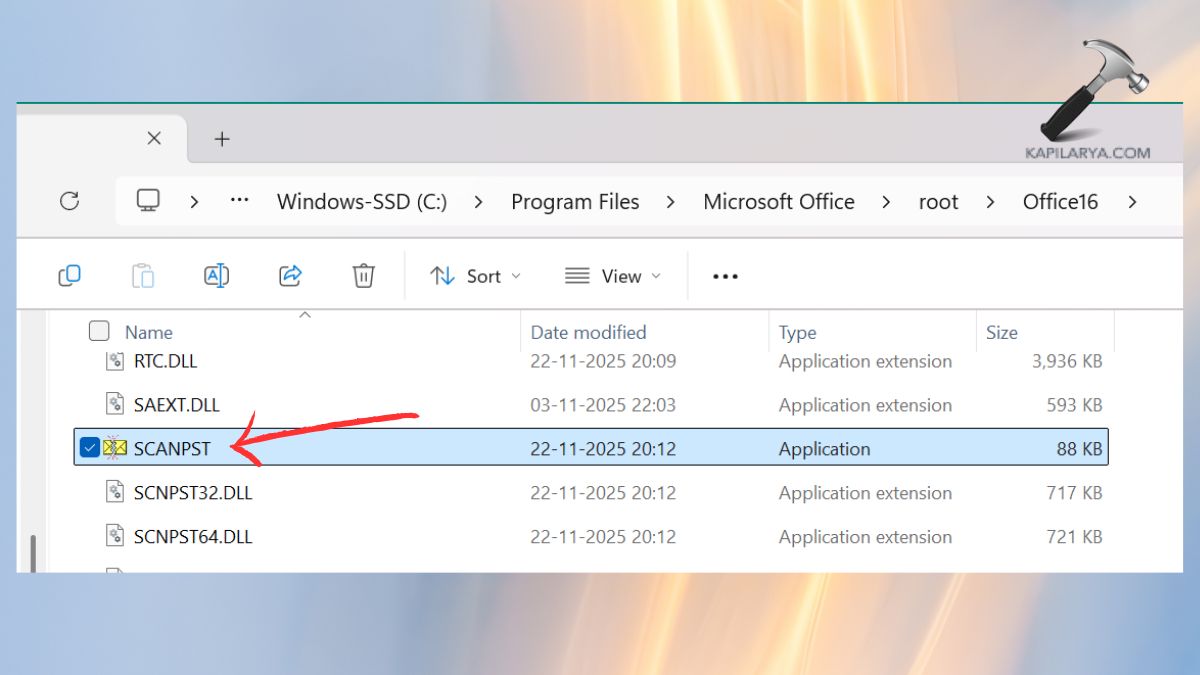Sort by Date modified column header
The width and height of the screenshot is (1200, 675).
588,332
